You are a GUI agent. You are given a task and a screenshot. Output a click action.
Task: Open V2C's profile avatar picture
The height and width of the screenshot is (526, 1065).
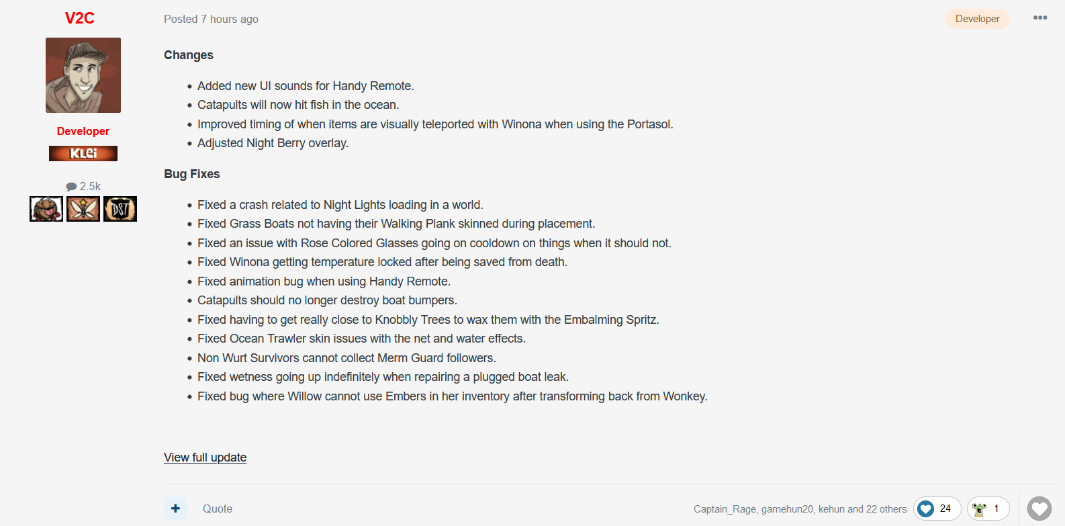tap(83, 75)
